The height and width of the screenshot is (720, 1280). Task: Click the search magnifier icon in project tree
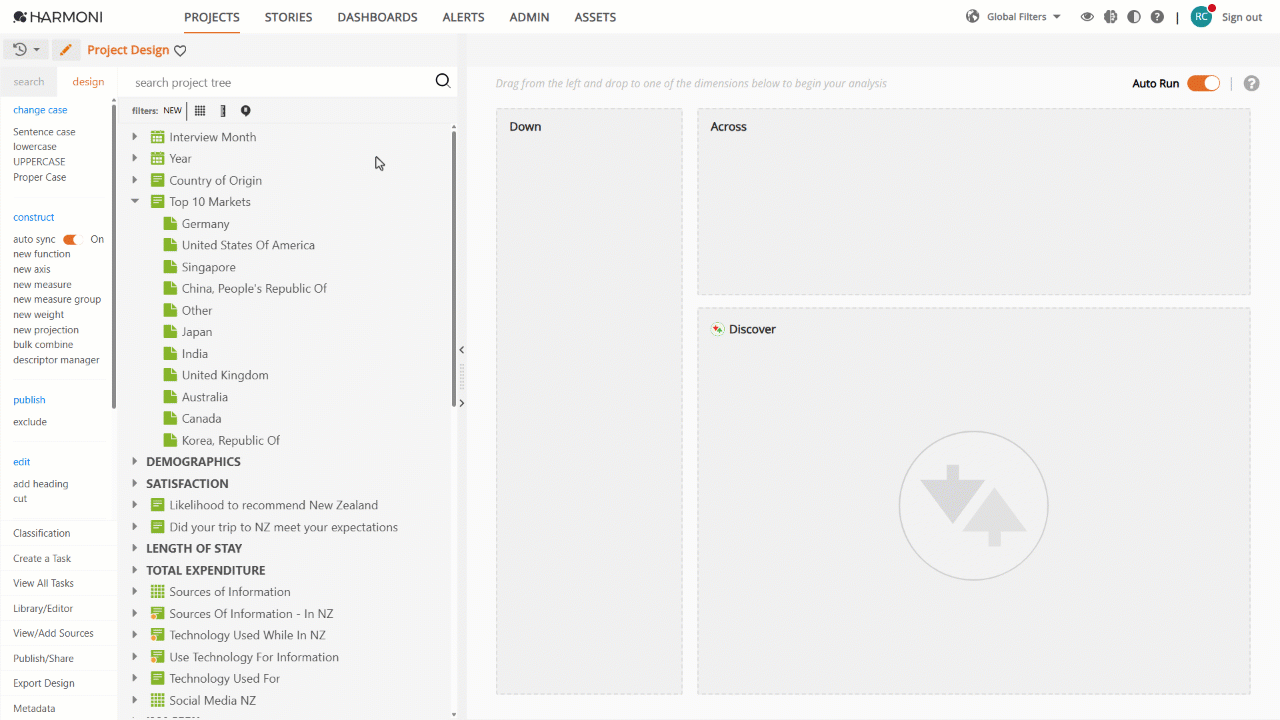pyautogui.click(x=443, y=81)
